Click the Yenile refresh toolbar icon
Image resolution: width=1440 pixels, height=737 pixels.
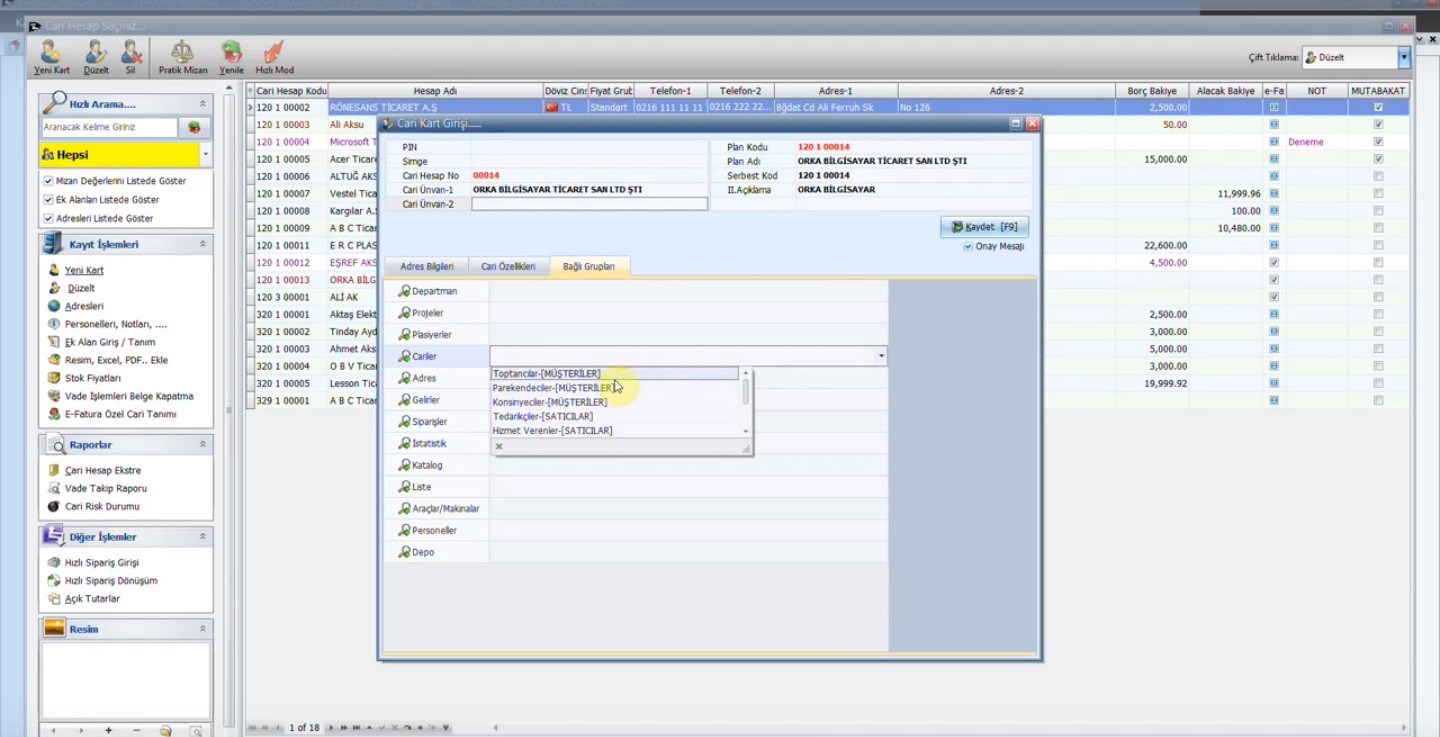(231, 58)
